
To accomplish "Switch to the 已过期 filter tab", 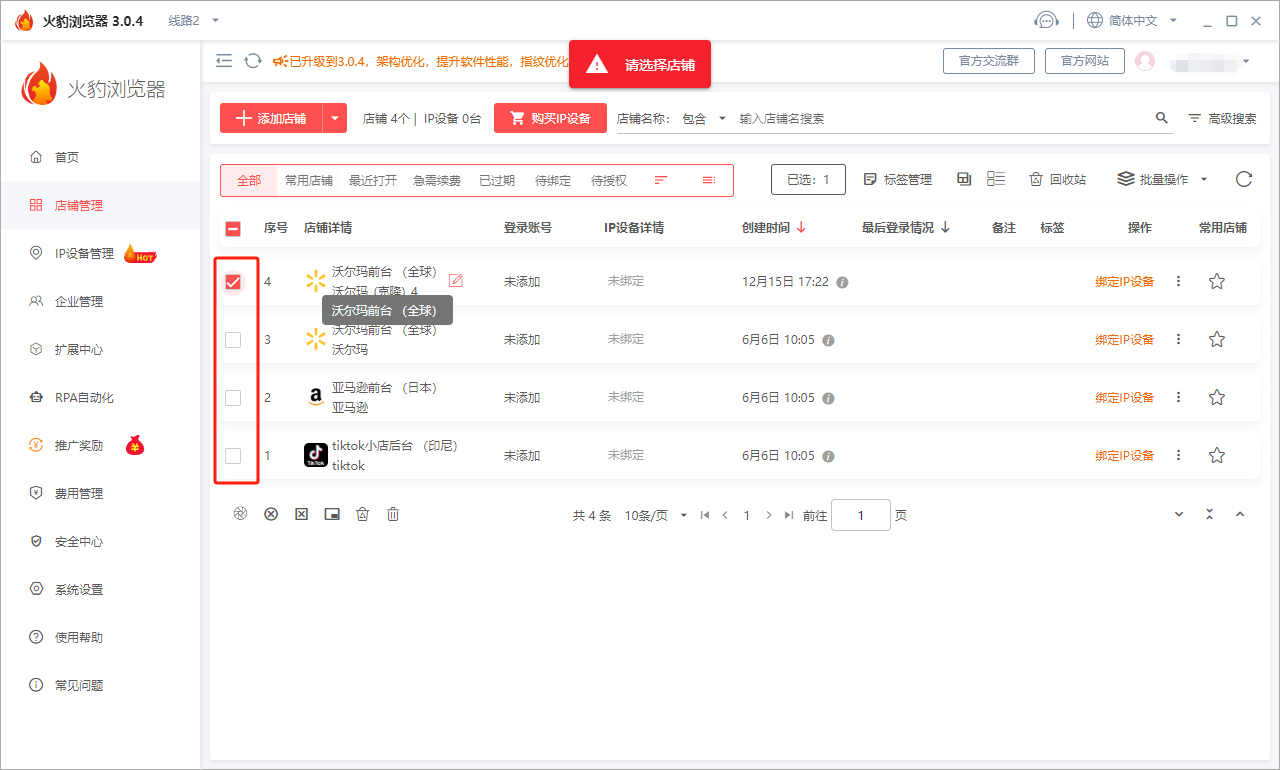I will click(496, 181).
